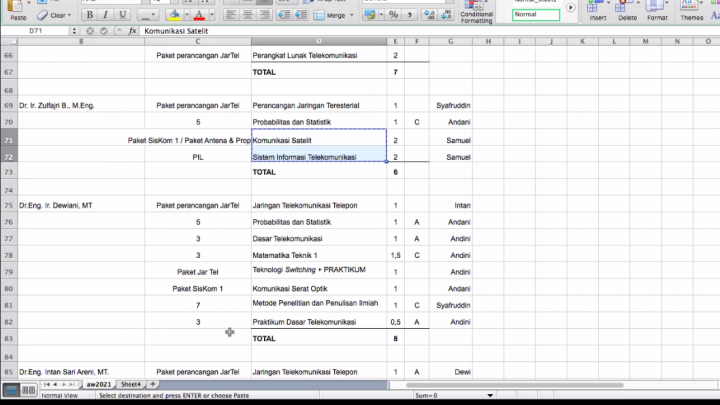The width and height of the screenshot is (720, 405).
Task: Apply the yellow fill color bucket
Action: click(174, 15)
